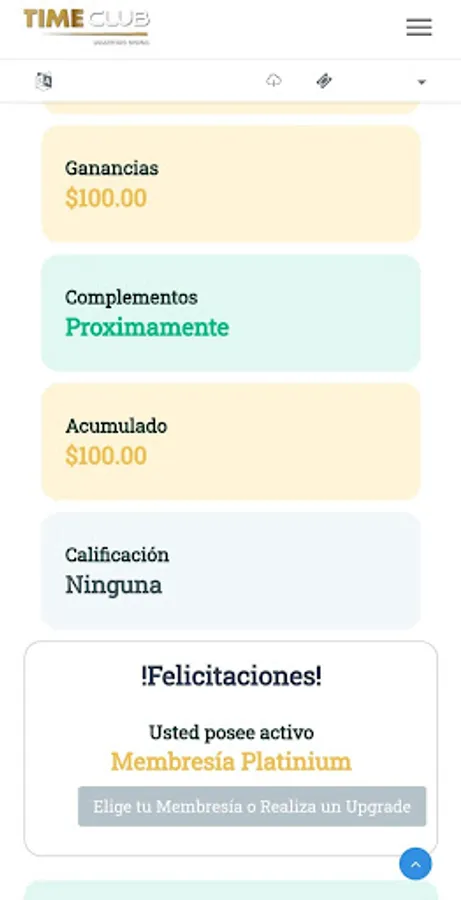This screenshot has height=900, width=461.
Task: Click Elige tu Membresía o Realiza un Upgrade
Action: 252,806
